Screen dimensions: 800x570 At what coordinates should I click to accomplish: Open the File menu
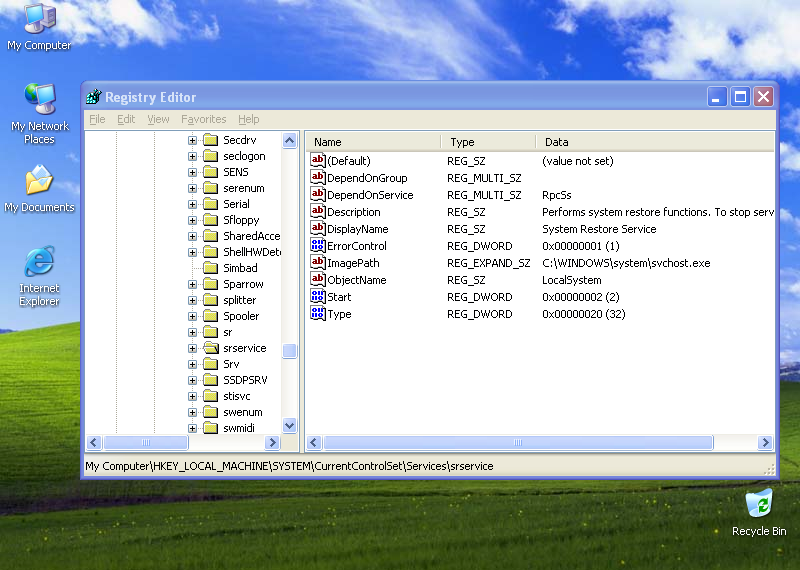[x=97, y=119]
